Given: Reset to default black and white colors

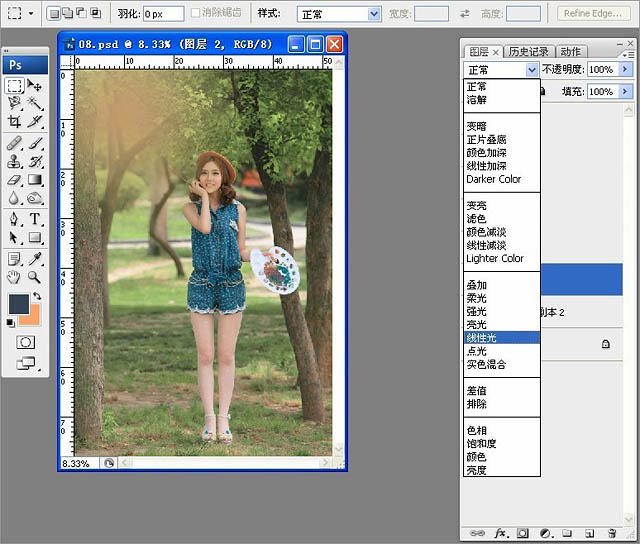Looking at the screenshot, I should pyautogui.click(x=11, y=322).
